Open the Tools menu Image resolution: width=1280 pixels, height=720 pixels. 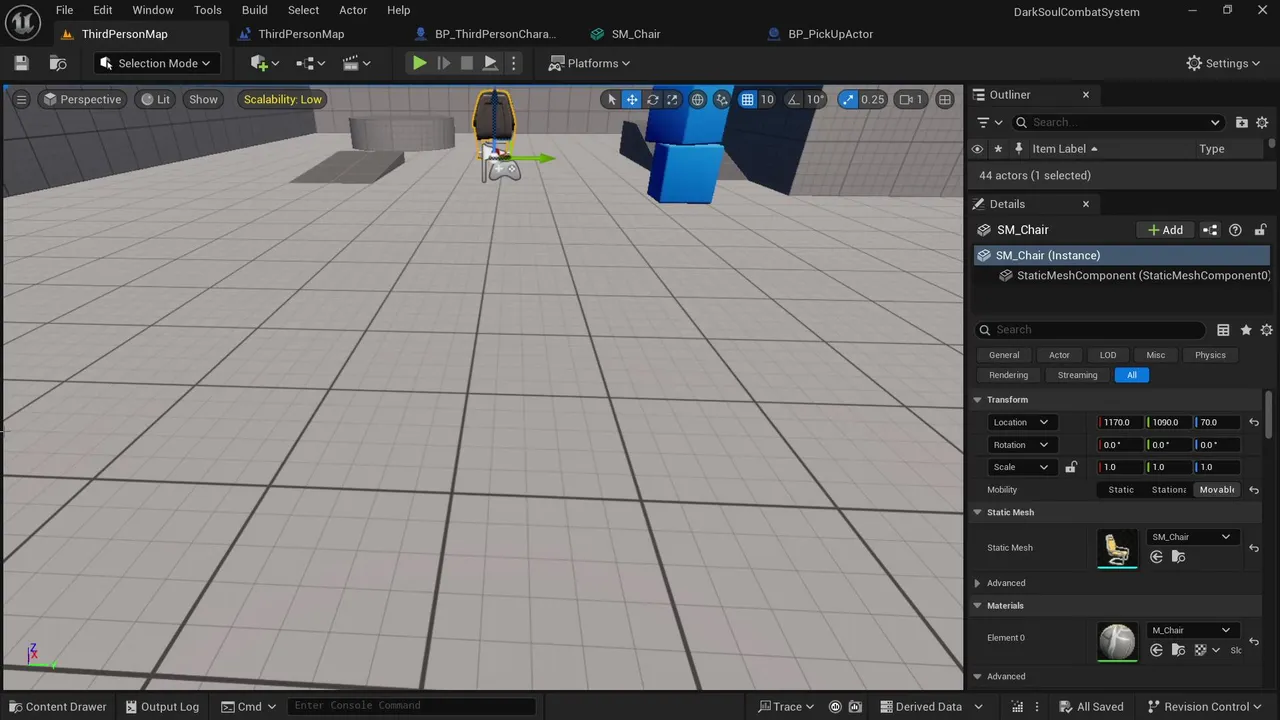coord(208,10)
